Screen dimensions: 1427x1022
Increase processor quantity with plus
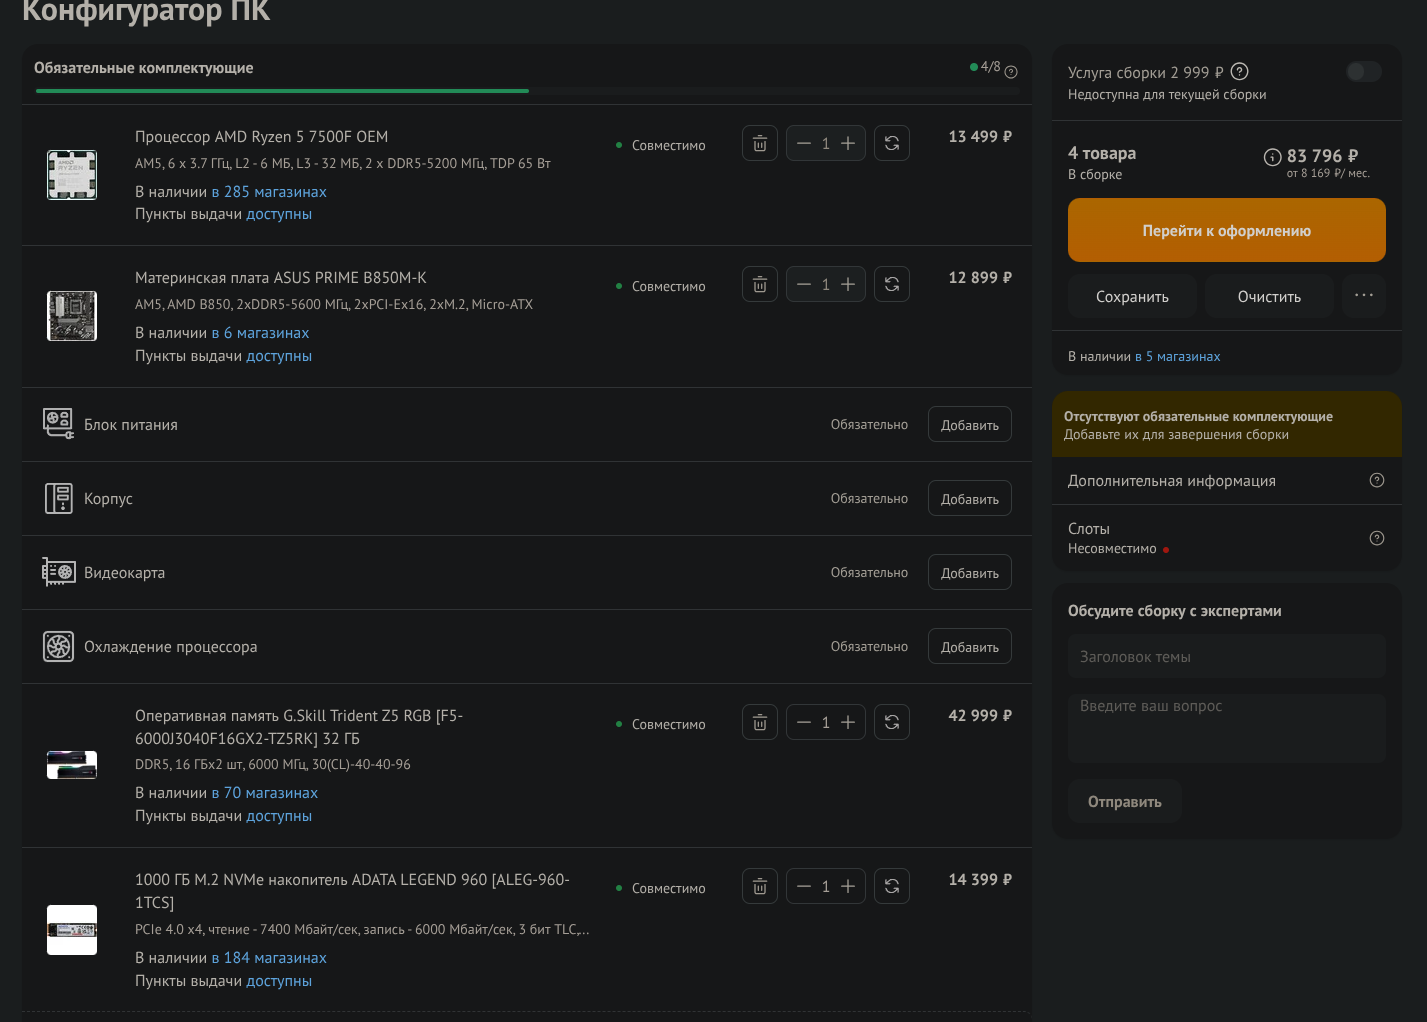coord(848,144)
